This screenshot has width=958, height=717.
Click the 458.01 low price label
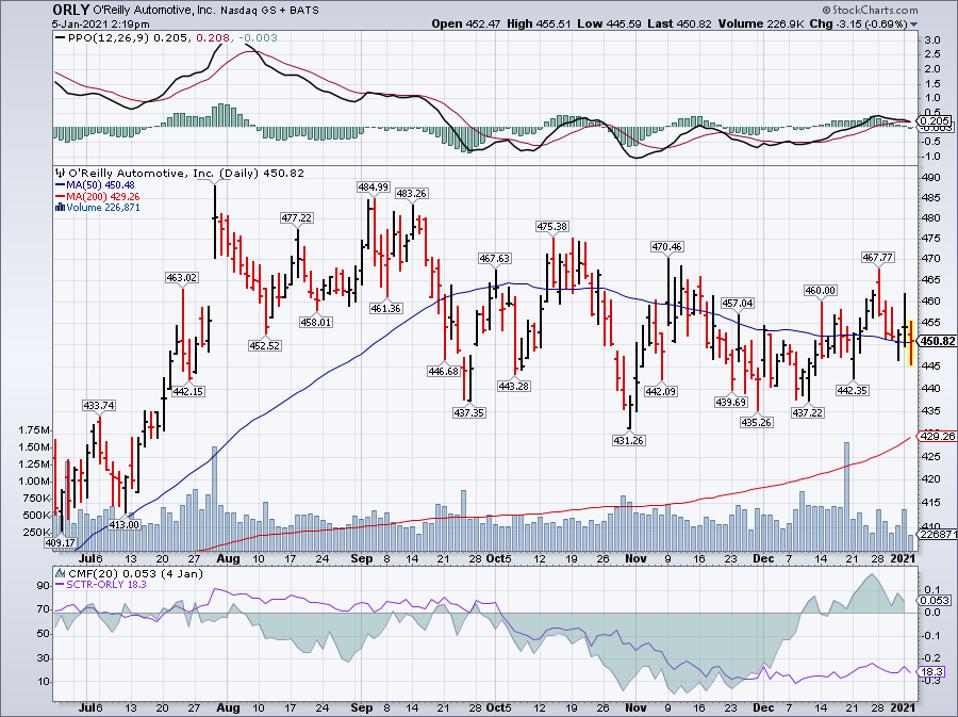pos(316,322)
